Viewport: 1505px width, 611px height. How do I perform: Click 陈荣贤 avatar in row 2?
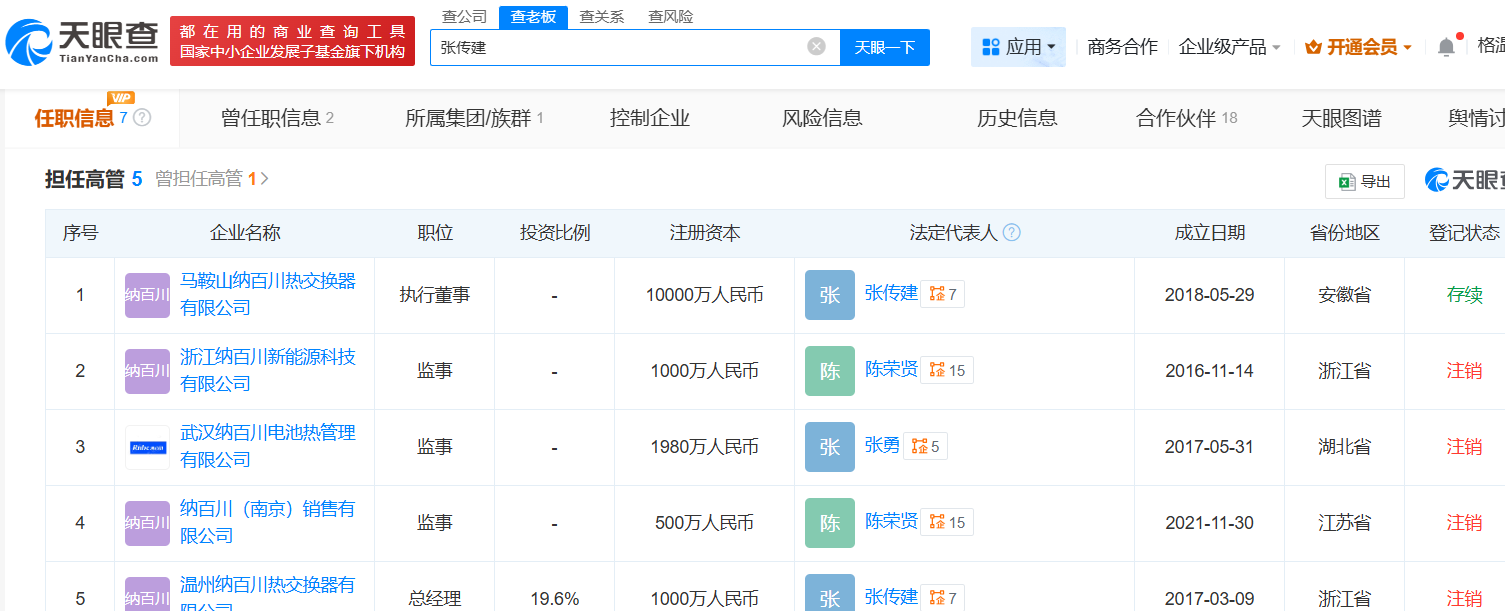coord(829,371)
